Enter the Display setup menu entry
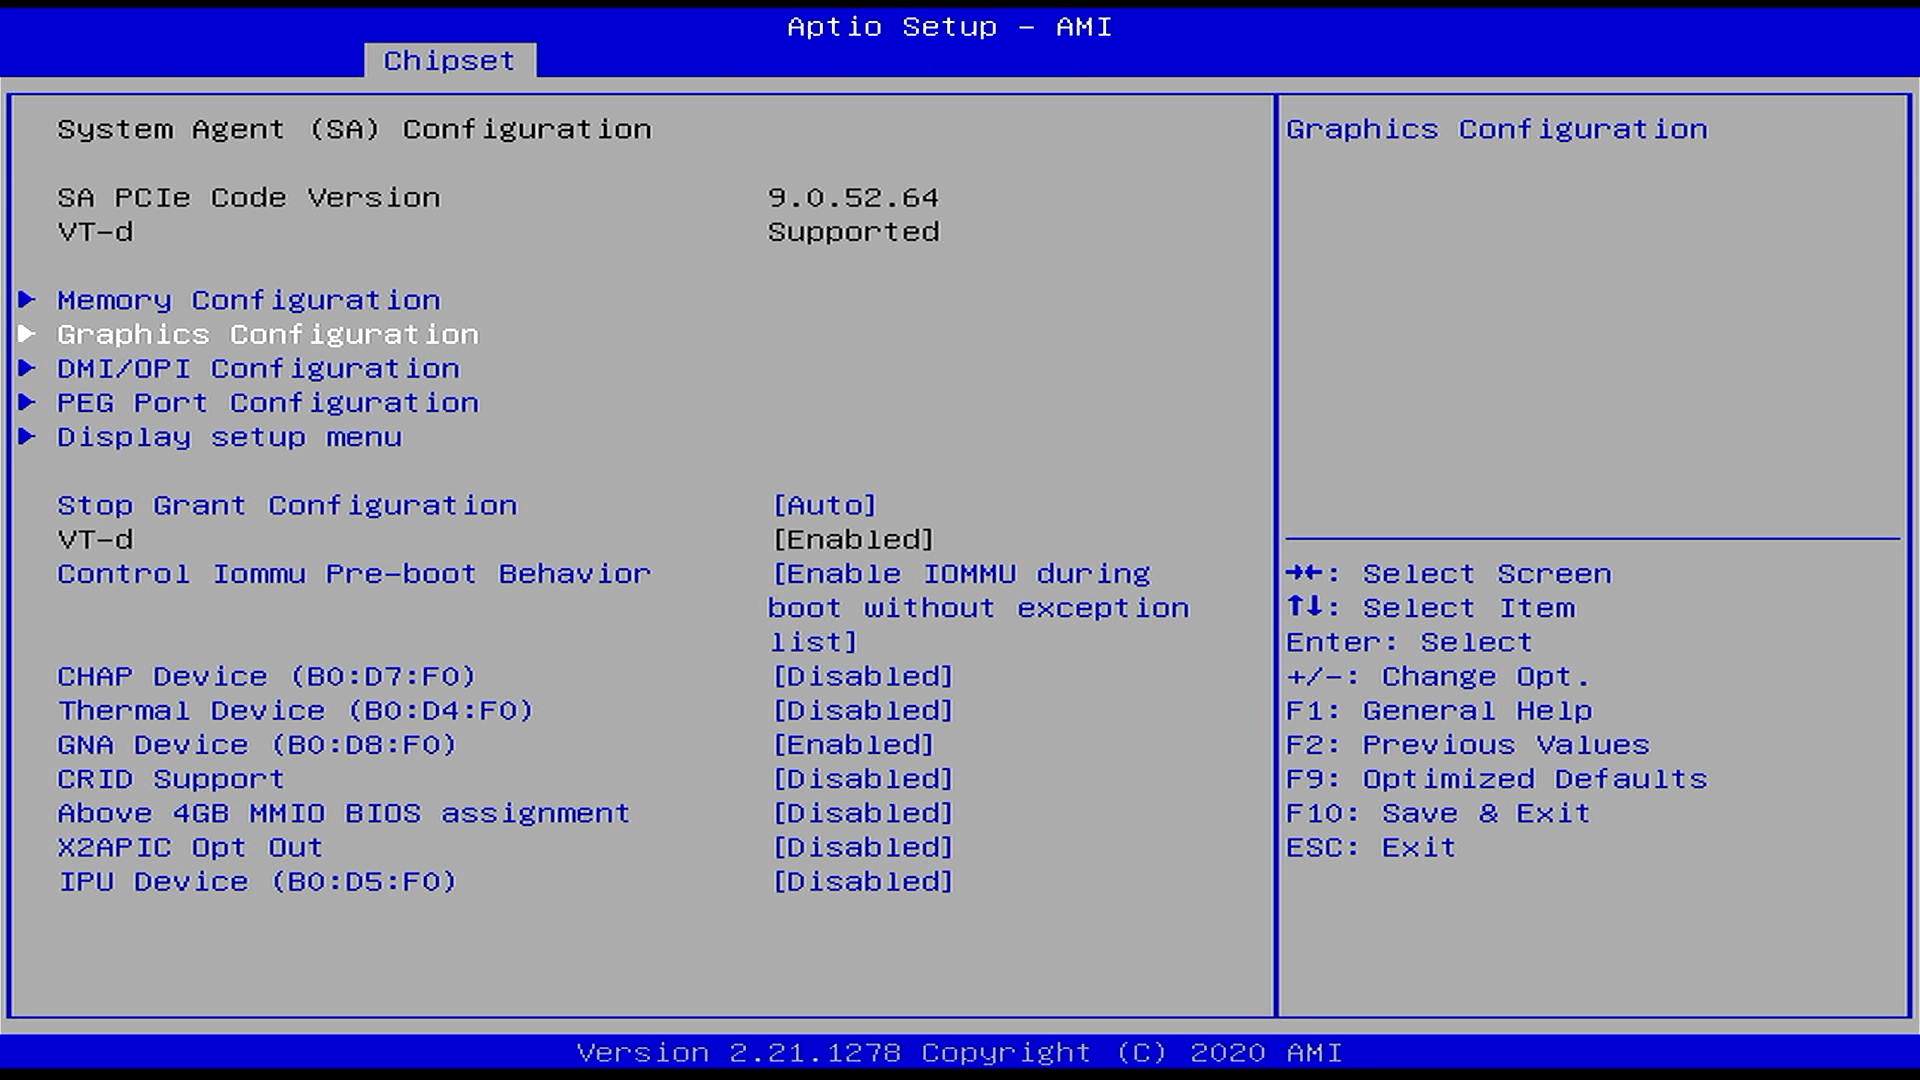 (229, 437)
